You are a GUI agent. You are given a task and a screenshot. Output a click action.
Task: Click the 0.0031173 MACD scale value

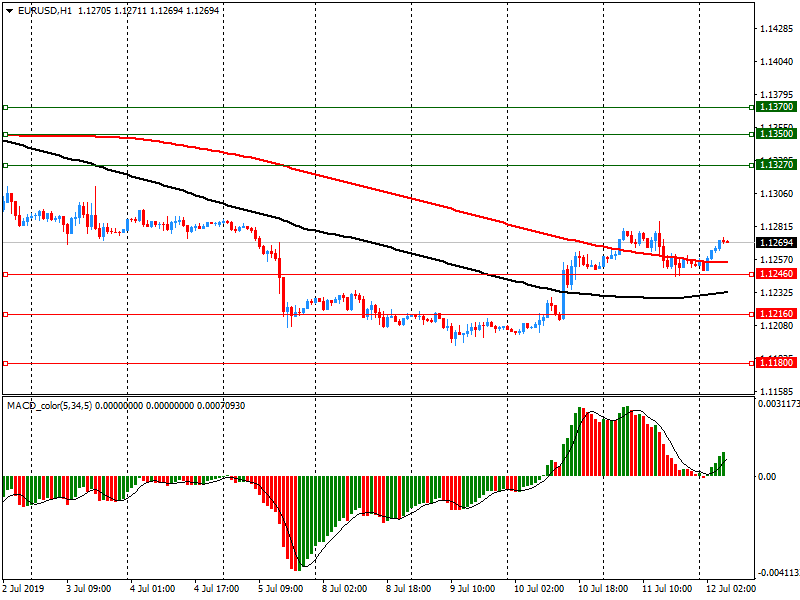point(779,404)
